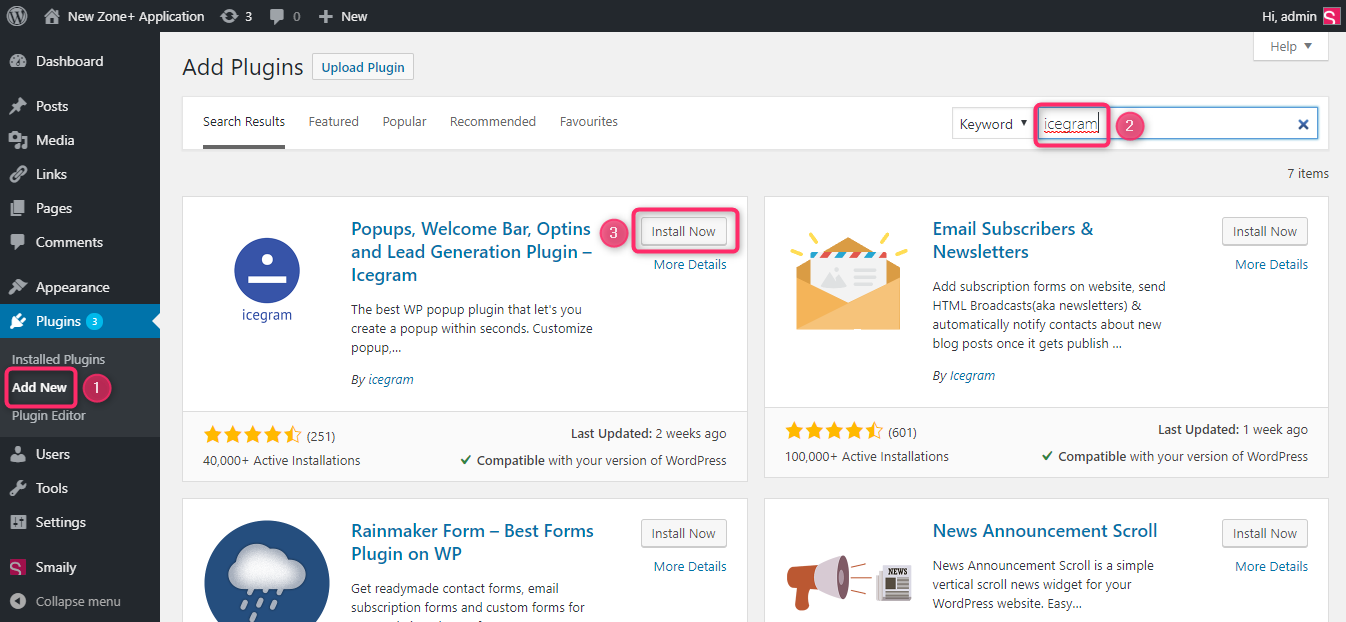This screenshot has width=1346, height=622.
Task: Open the Media sidebar item
Action: [80, 140]
